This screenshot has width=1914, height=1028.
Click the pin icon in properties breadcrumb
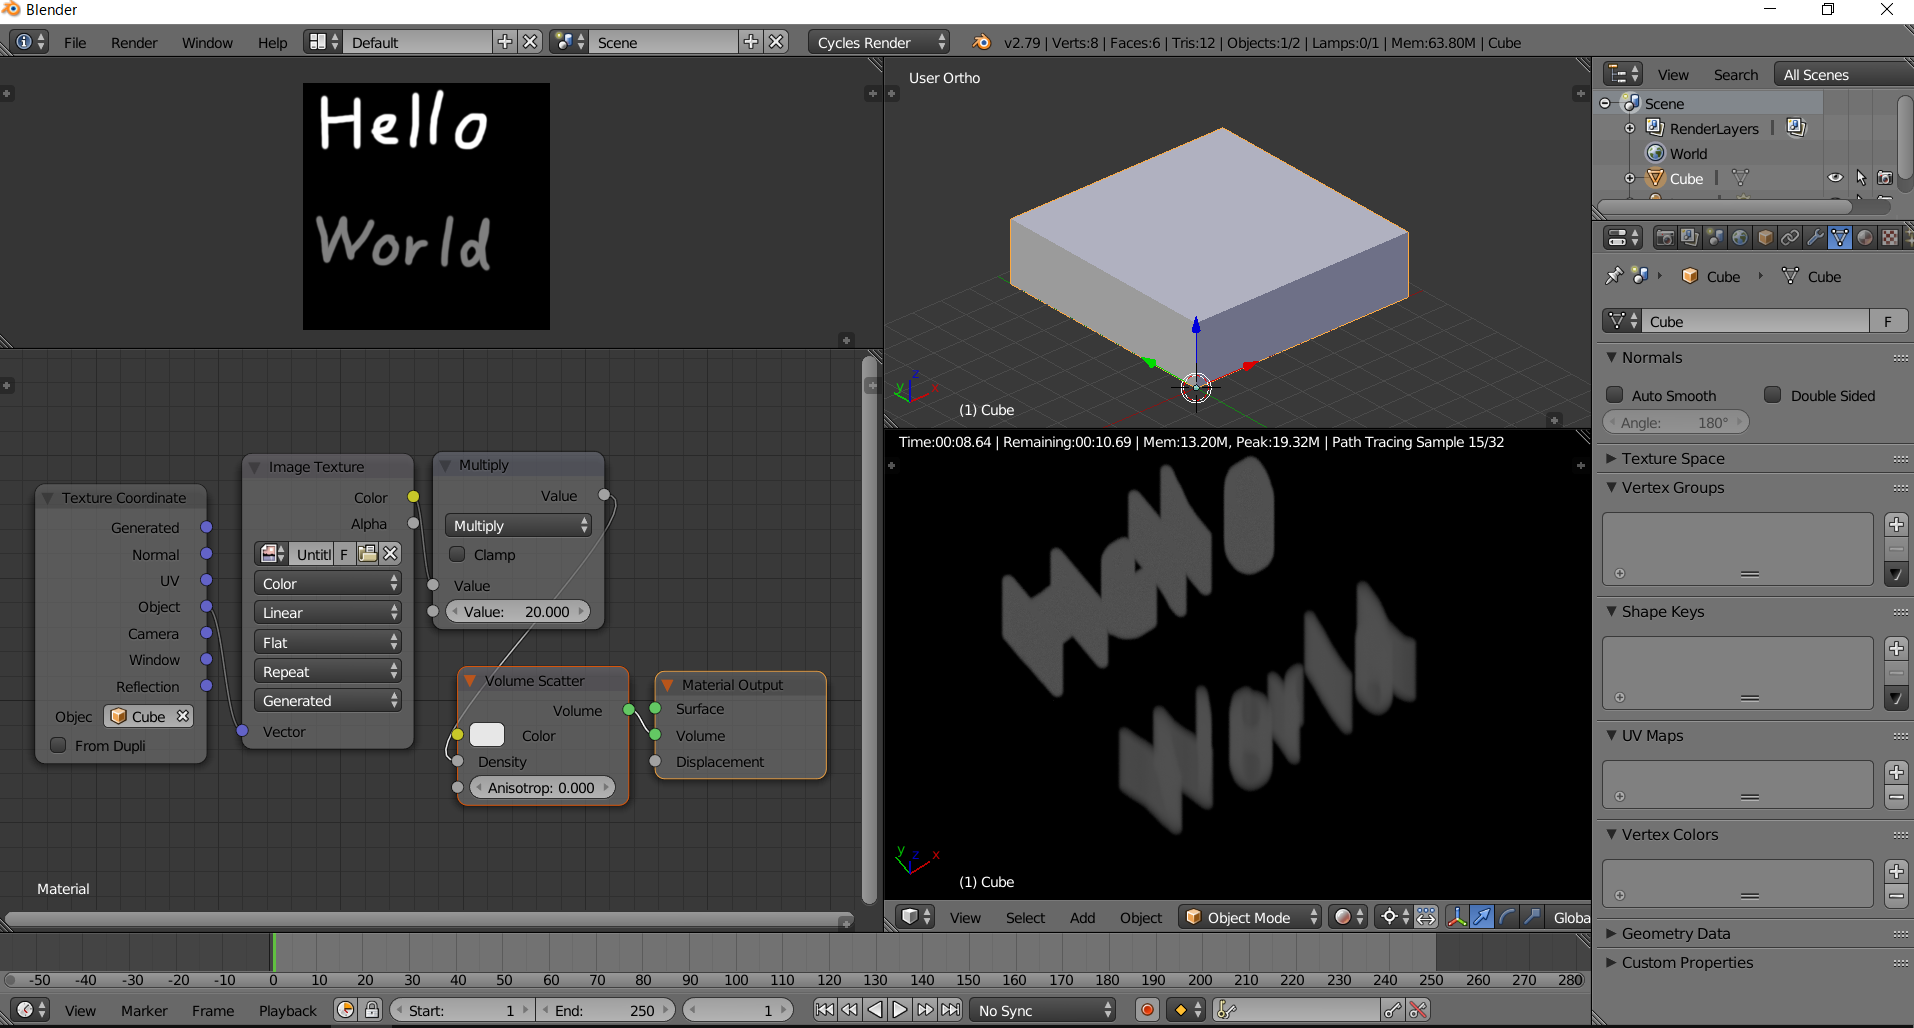1613,276
